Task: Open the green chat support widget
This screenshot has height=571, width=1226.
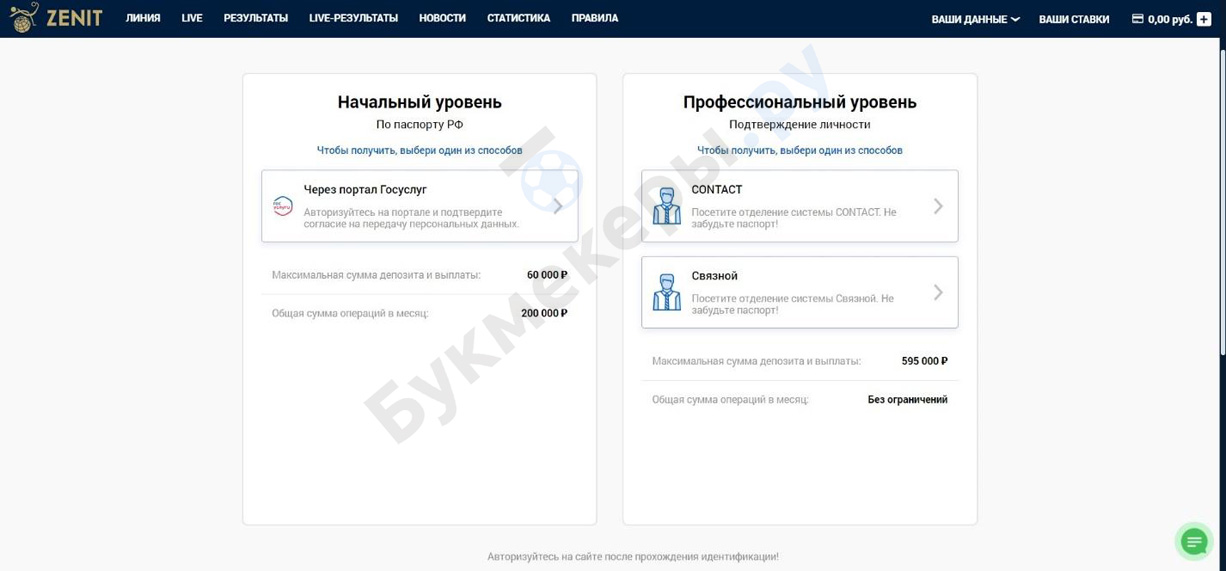Action: point(1194,541)
